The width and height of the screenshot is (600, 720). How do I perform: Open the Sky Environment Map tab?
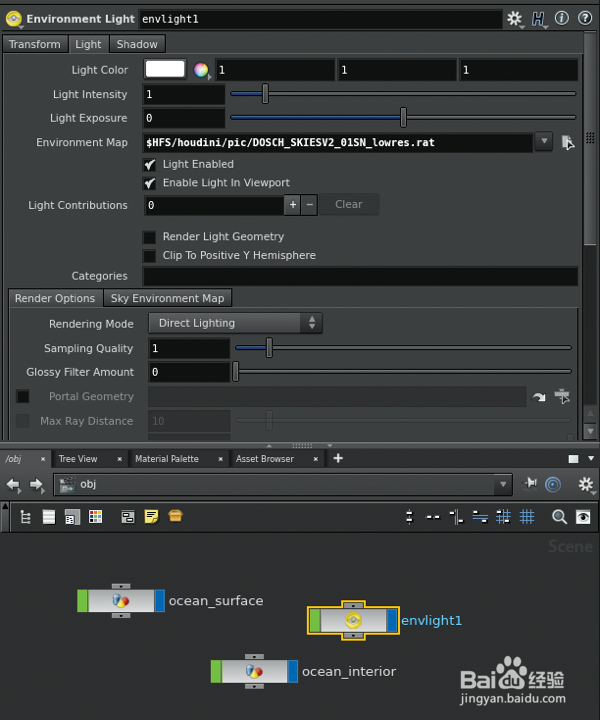(167, 298)
